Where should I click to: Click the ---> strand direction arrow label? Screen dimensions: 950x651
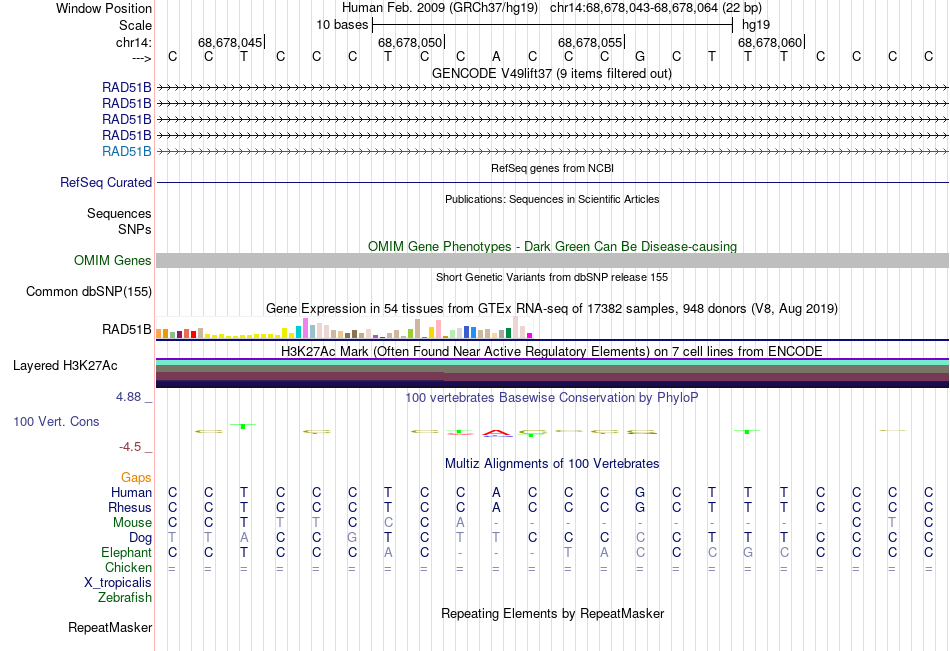click(141, 58)
